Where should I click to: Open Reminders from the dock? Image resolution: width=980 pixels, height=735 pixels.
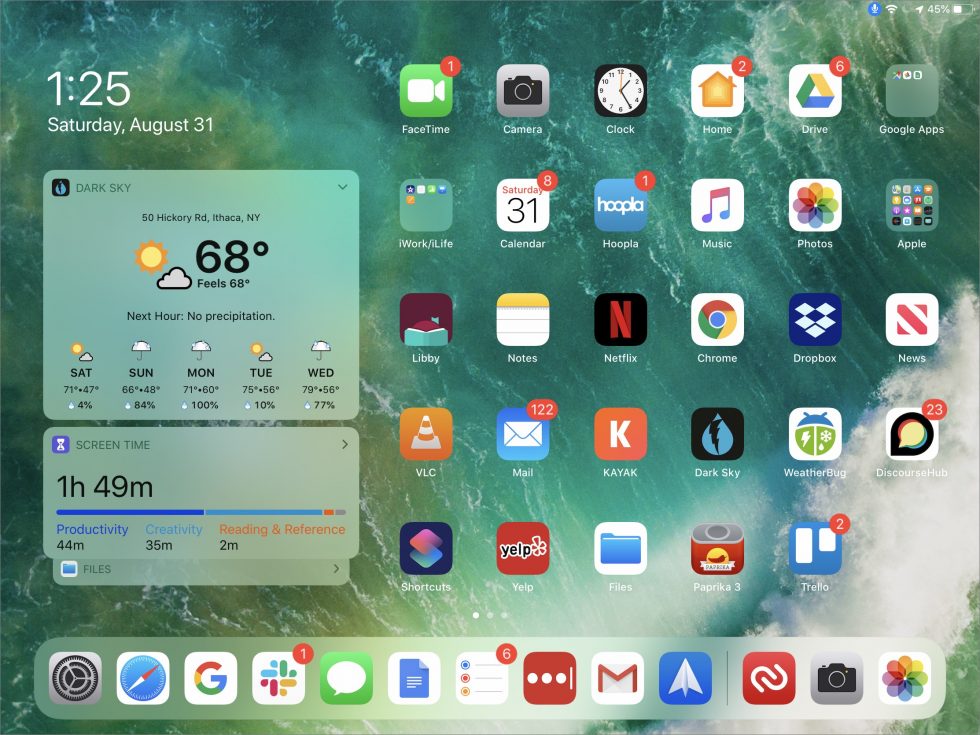pyautogui.click(x=482, y=678)
